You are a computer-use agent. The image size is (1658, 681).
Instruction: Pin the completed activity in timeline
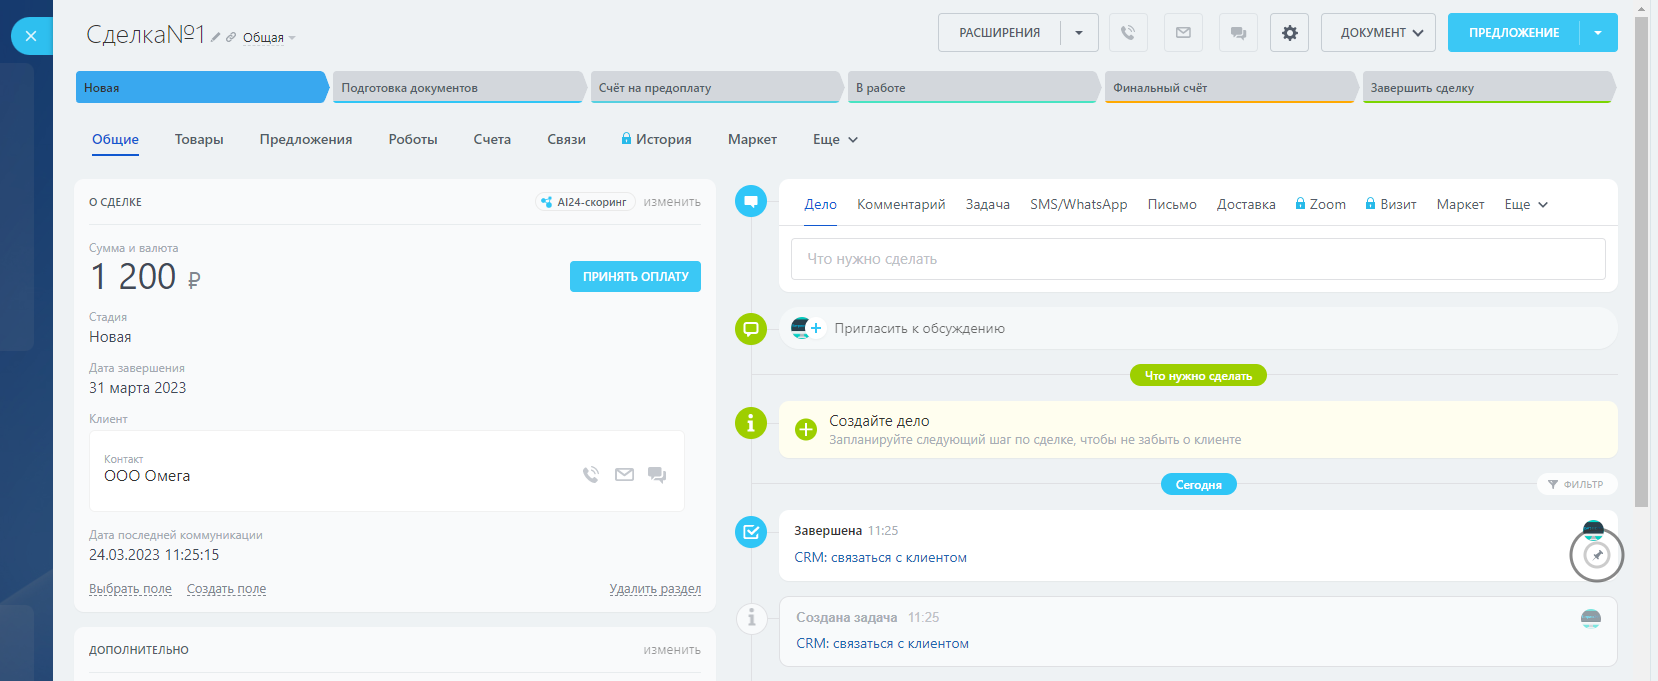click(x=1597, y=555)
